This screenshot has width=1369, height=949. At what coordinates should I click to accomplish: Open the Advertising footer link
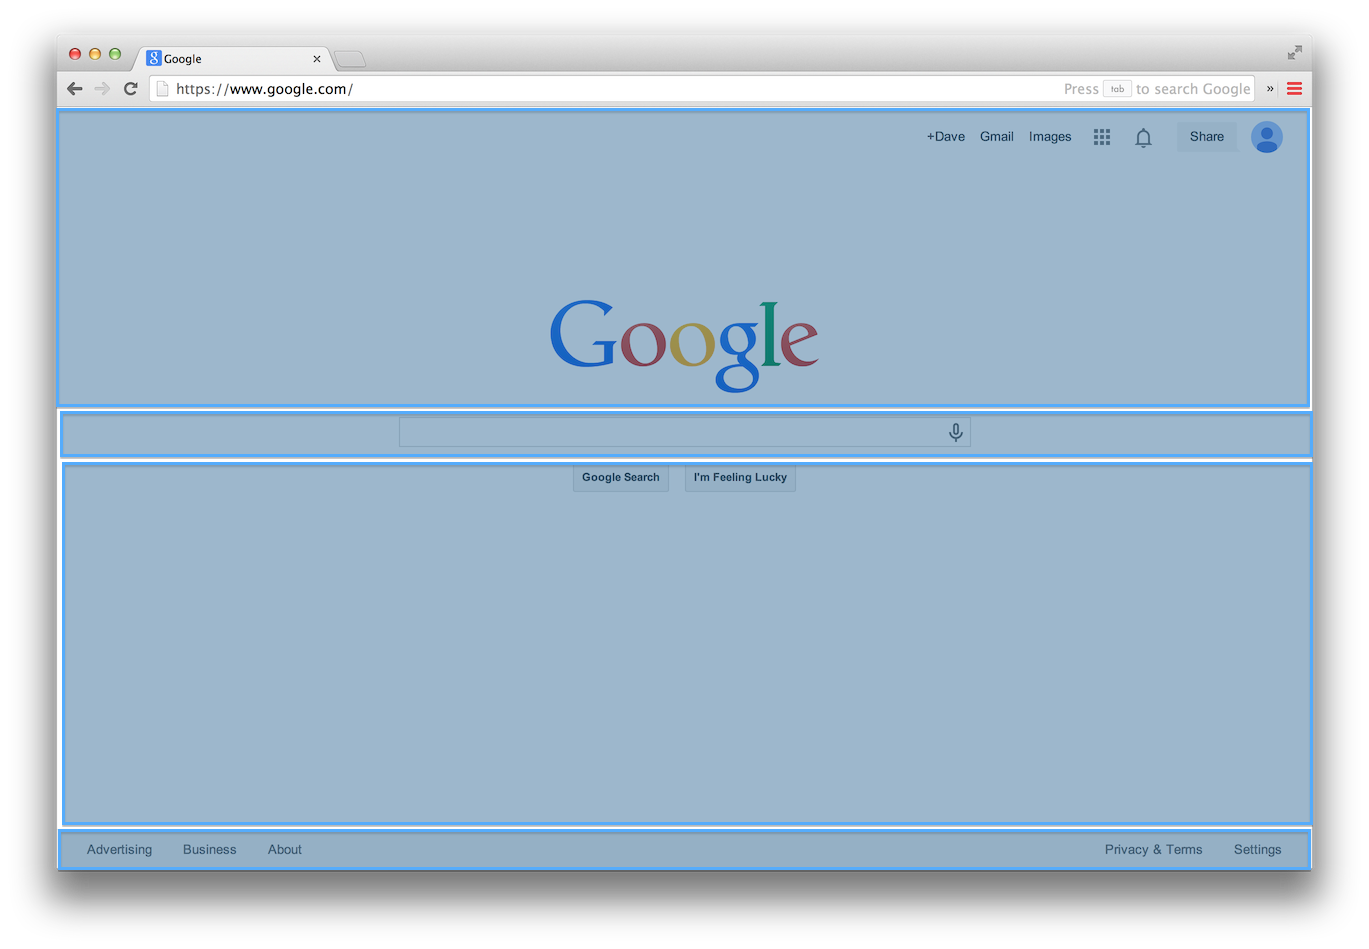(x=119, y=850)
